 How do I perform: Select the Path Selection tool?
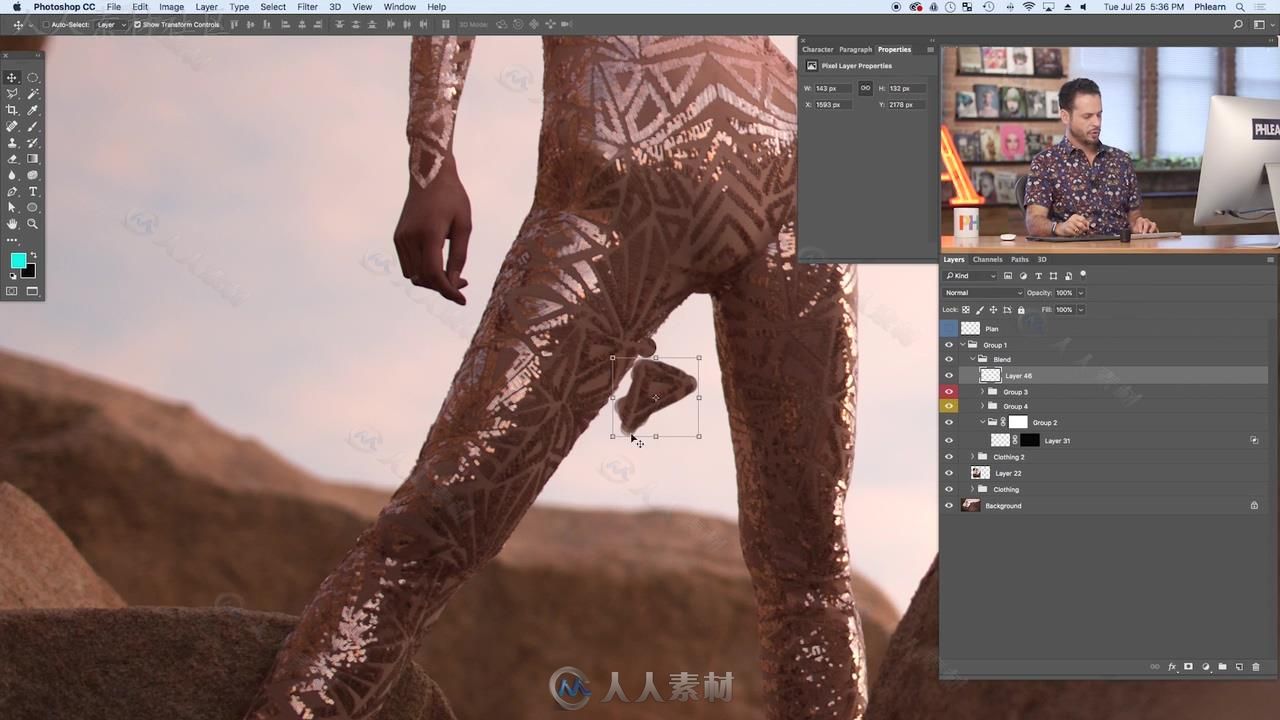(12, 207)
